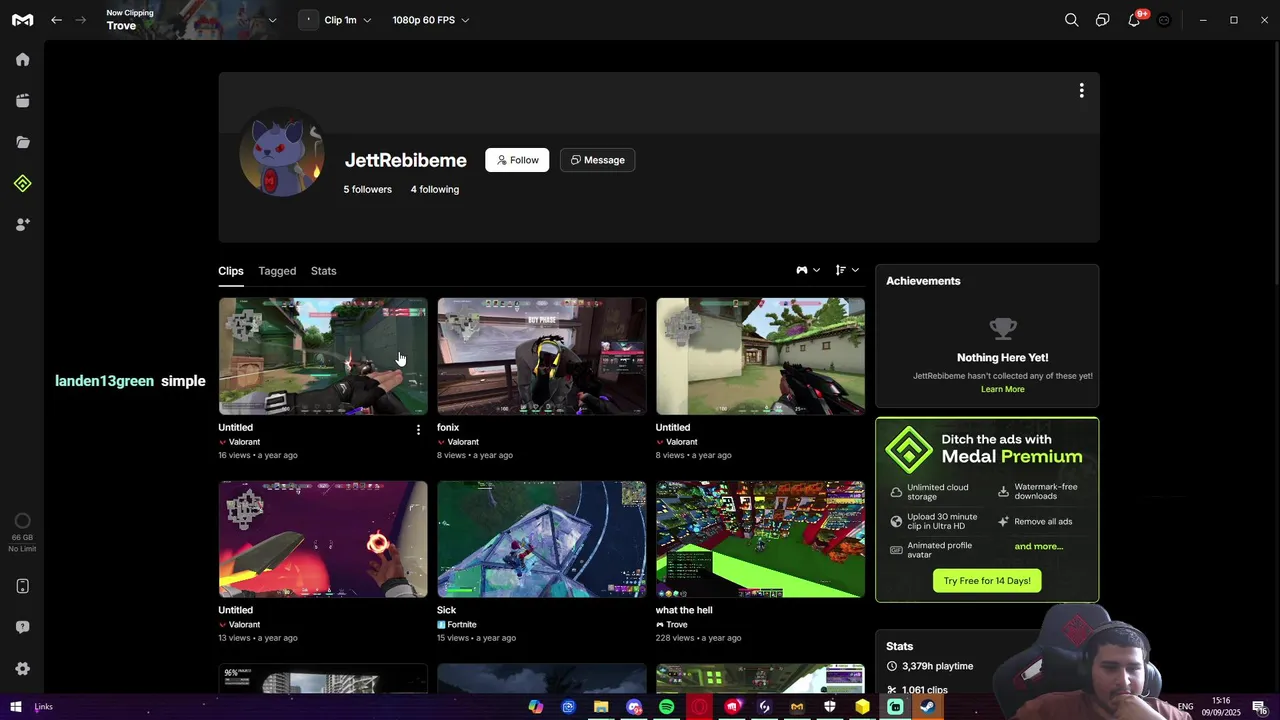Viewport: 1280px width, 720px height.
Task: Click the storage usage circle above 66 GB
Action: pos(22,521)
